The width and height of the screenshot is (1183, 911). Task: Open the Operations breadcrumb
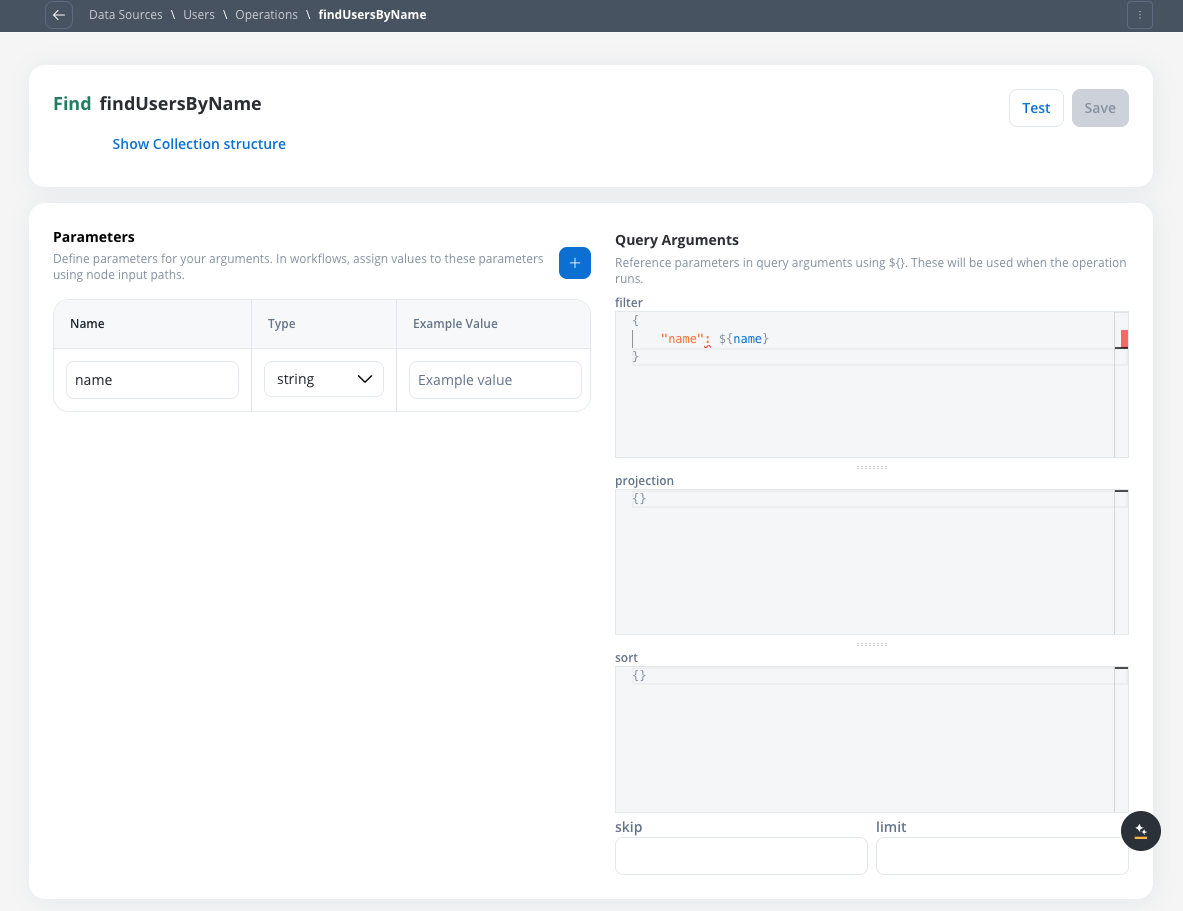pos(266,15)
